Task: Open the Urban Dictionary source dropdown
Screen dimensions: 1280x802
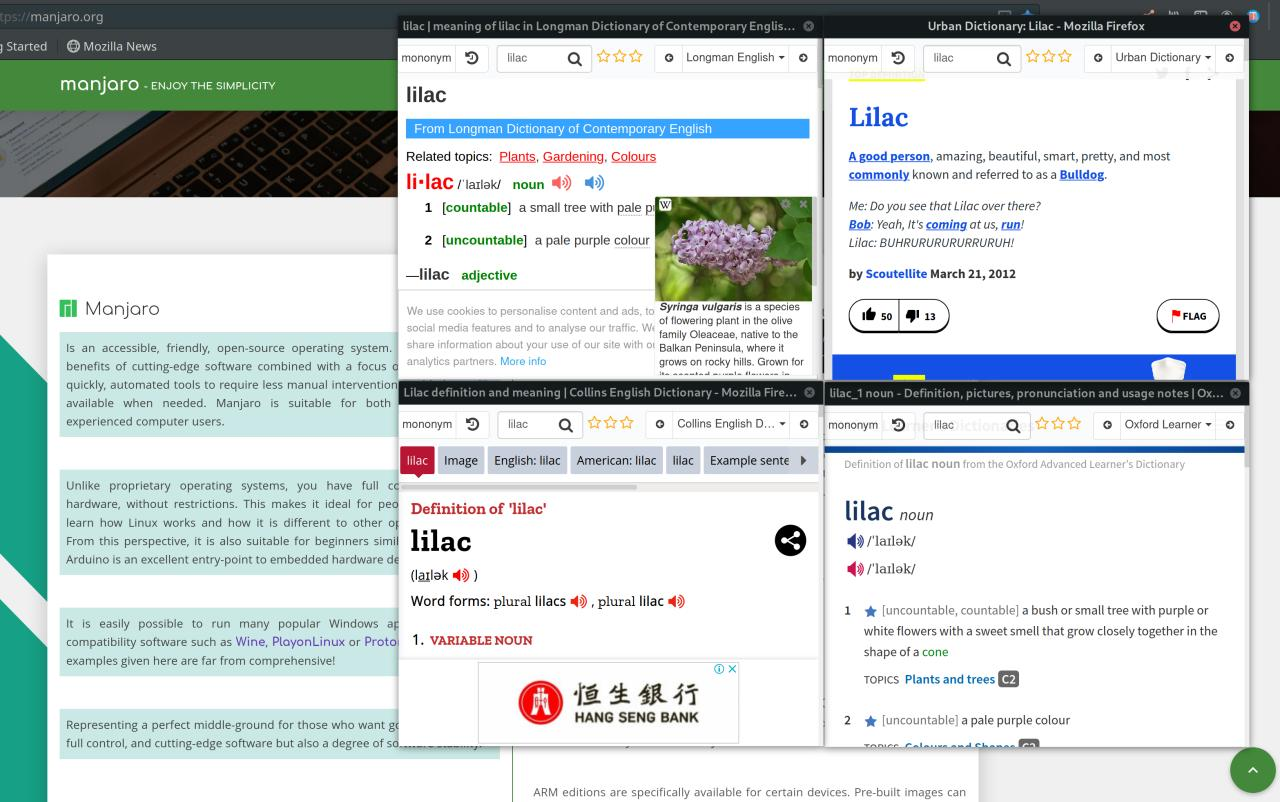Action: [x=1162, y=57]
